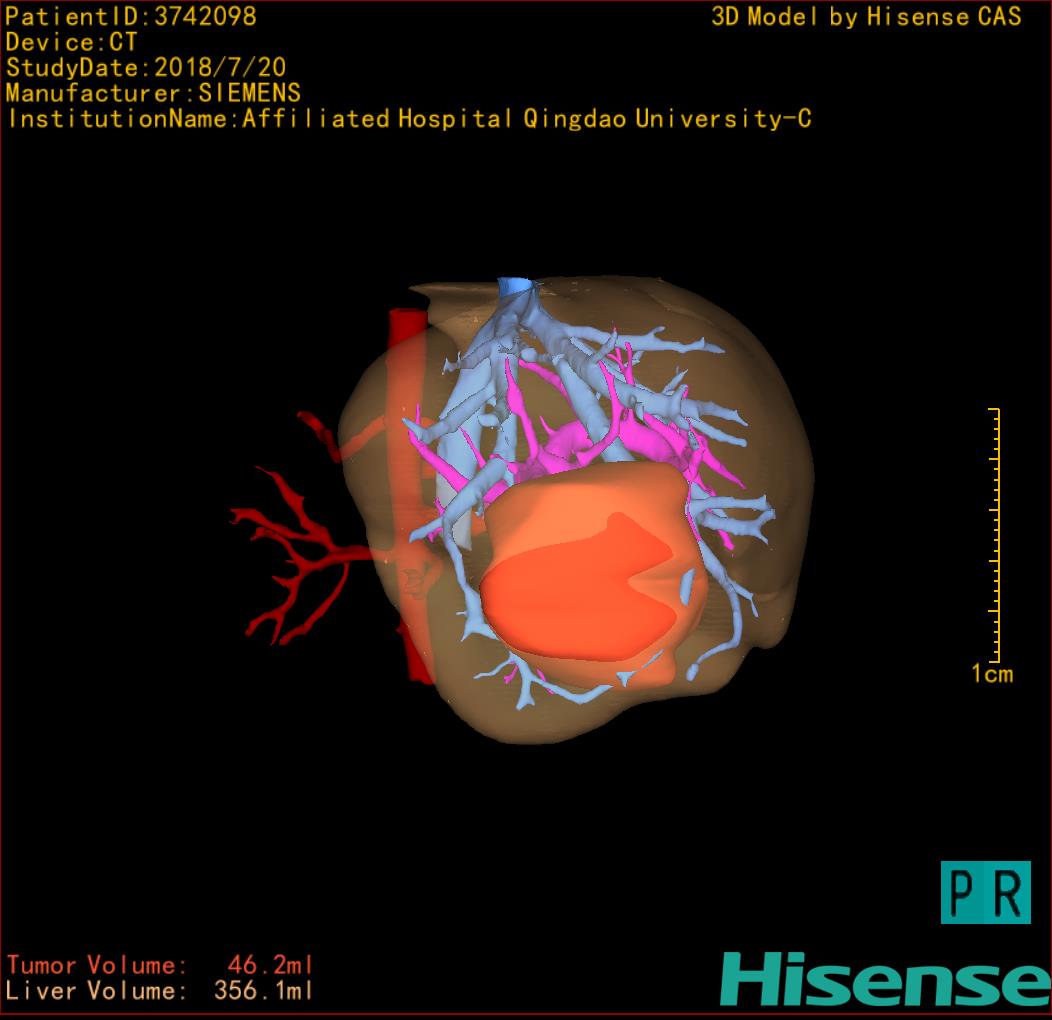Image resolution: width=1052 pixels, height=1020 pixels.
Task: Click the Manufacturer:SIEMENS label
Action: click(x=153, y=93)
